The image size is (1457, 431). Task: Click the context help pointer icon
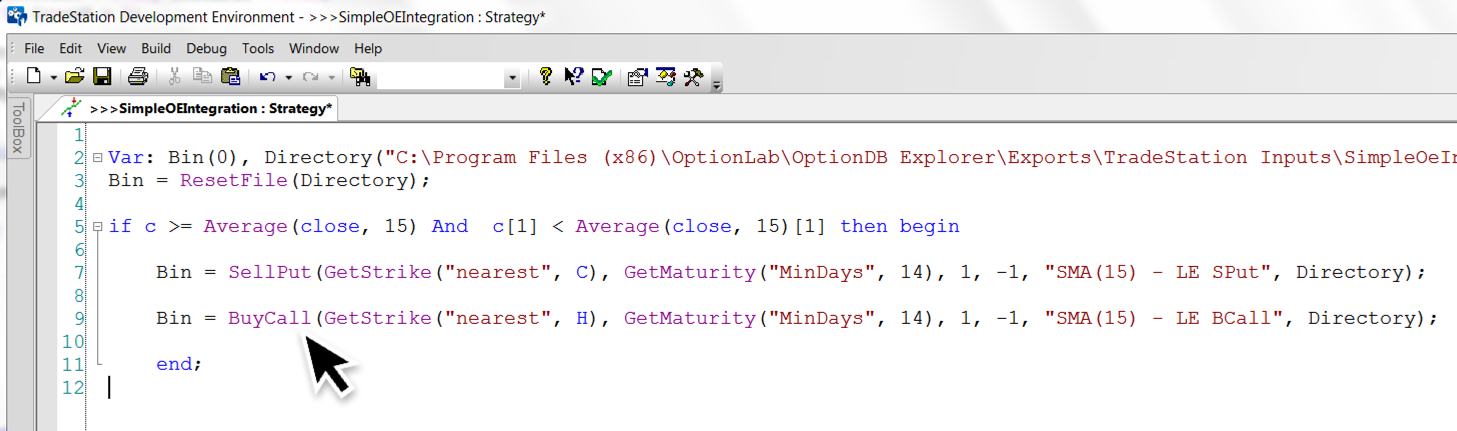point(573,77)
